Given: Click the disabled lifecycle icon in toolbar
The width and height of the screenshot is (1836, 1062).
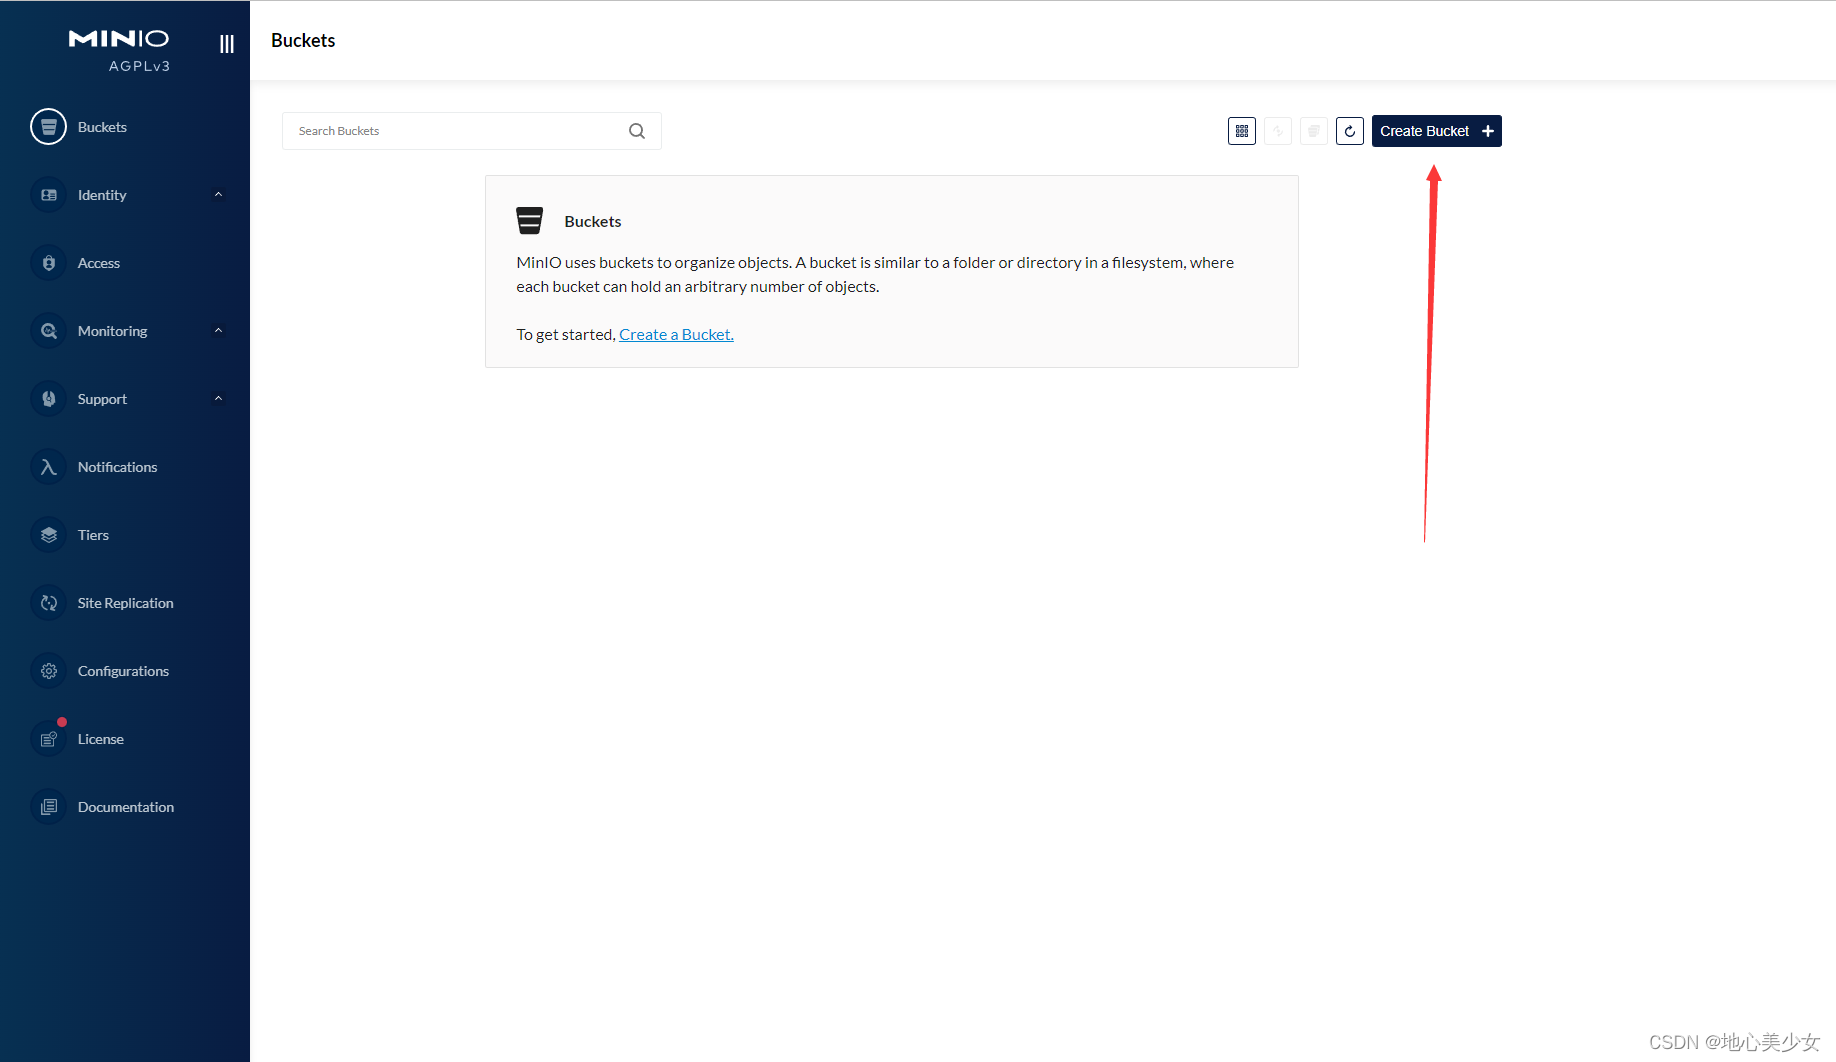Looking at the screenshot, I should pos(1314,131).
